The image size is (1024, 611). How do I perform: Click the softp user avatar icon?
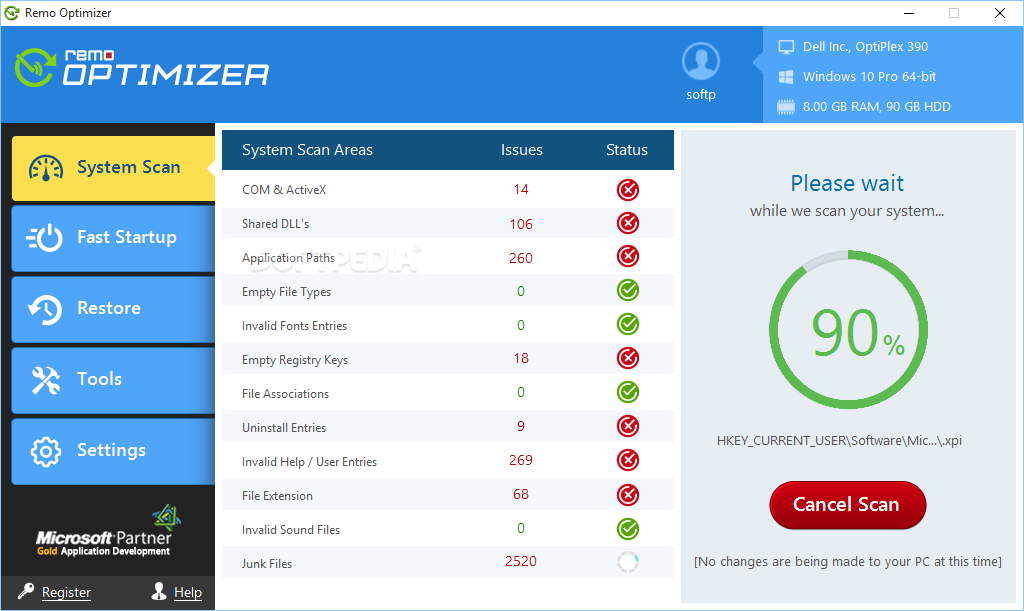[x=701, y=61]
